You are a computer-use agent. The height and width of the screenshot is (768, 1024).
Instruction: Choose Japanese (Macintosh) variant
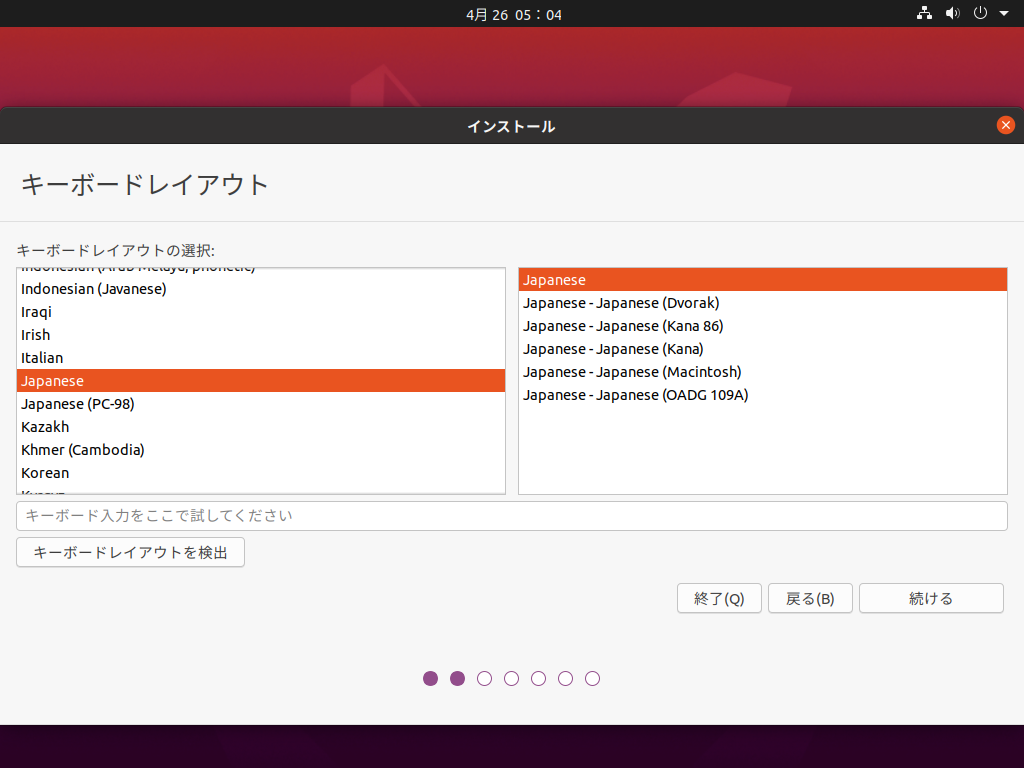tap(763, 372)
